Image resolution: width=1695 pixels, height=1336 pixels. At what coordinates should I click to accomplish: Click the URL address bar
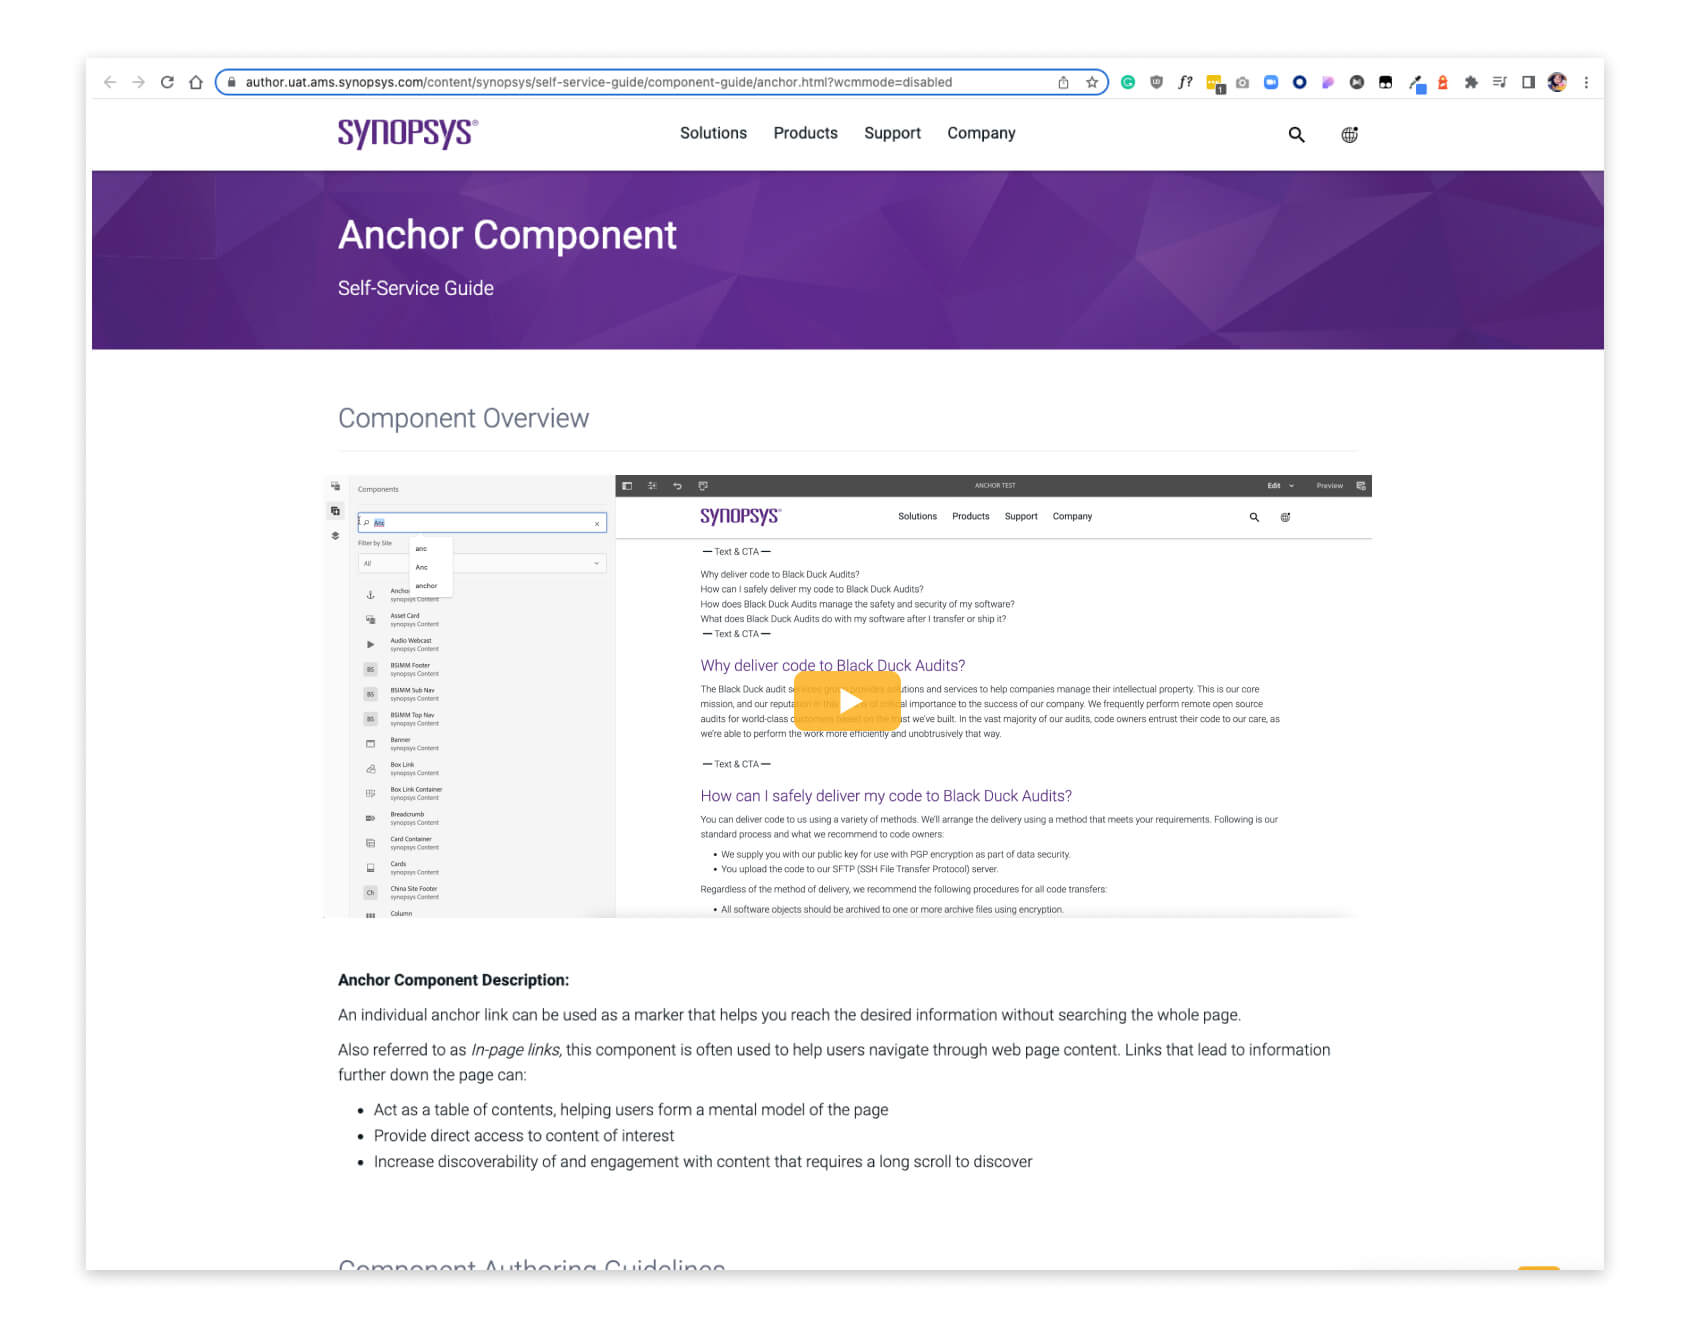pyautogui.click(x=640, y=82)
